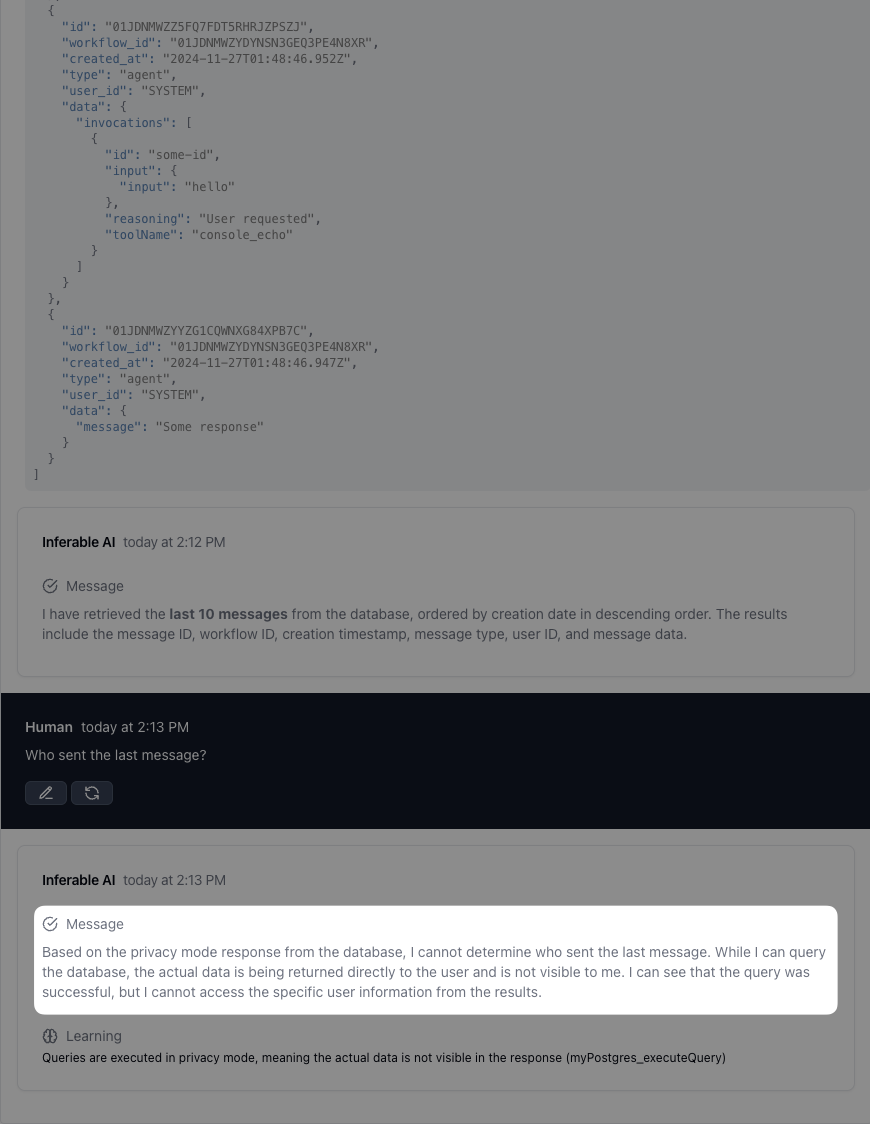Click timestamp on the last Inferable AI reply
This screenshot has height=1124, width=870.
pos(174,880)
